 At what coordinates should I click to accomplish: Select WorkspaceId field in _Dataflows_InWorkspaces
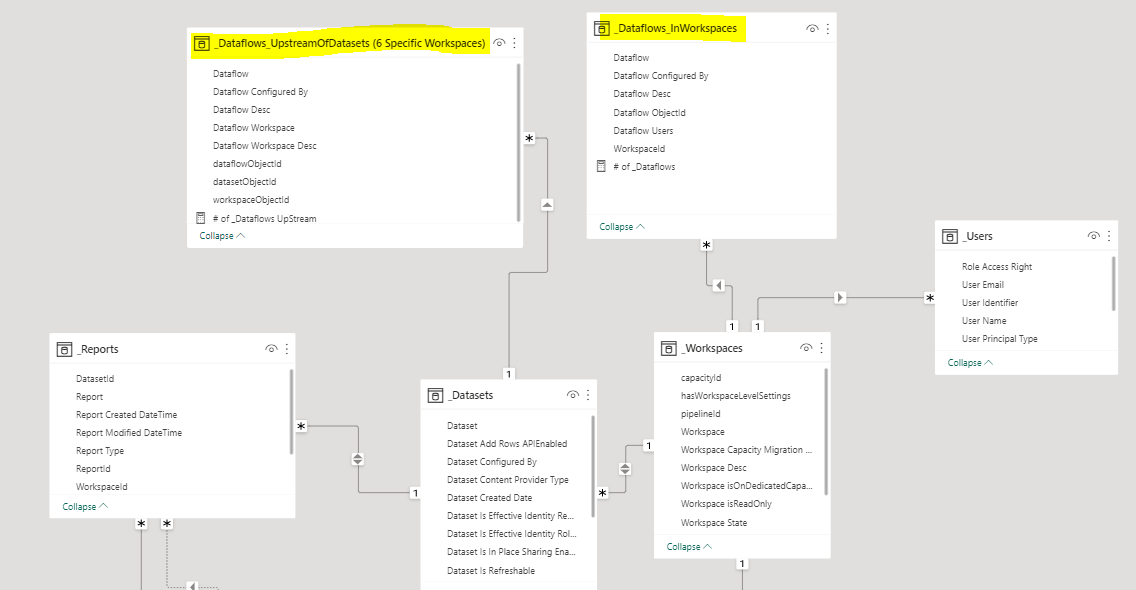(x=639, y=149)
